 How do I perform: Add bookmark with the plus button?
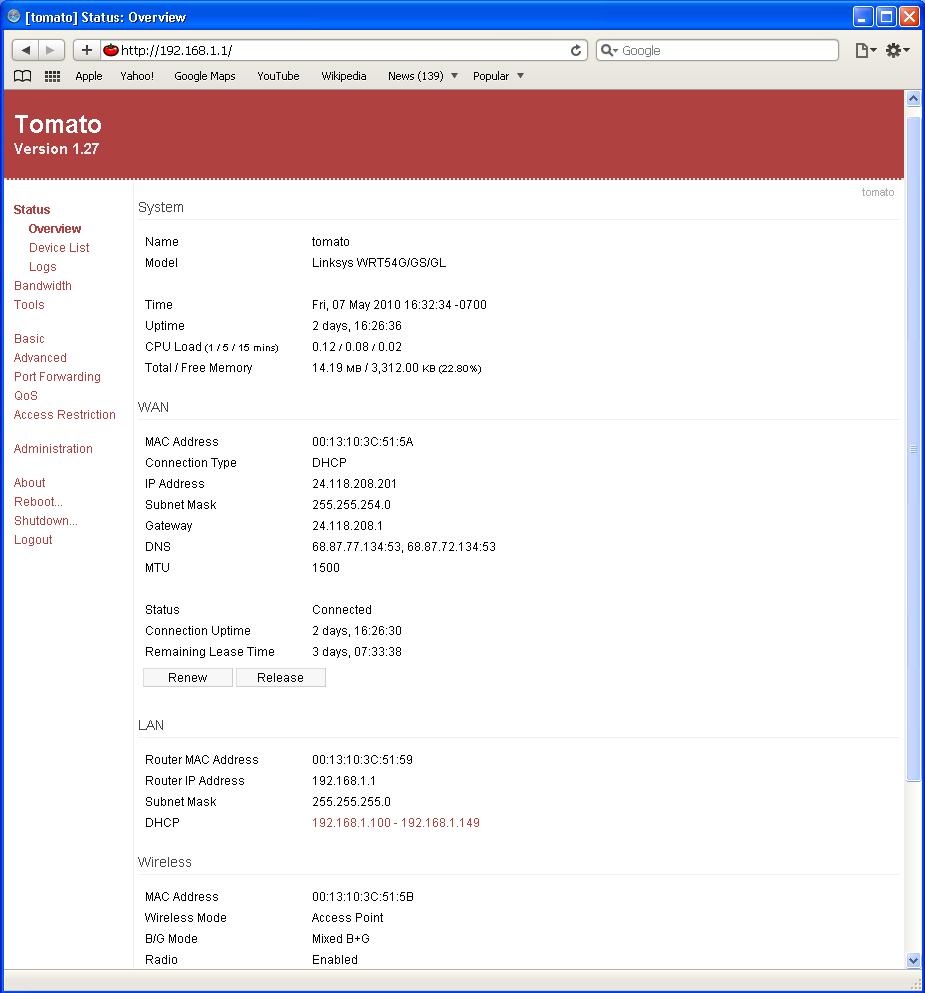coord(87,50)
